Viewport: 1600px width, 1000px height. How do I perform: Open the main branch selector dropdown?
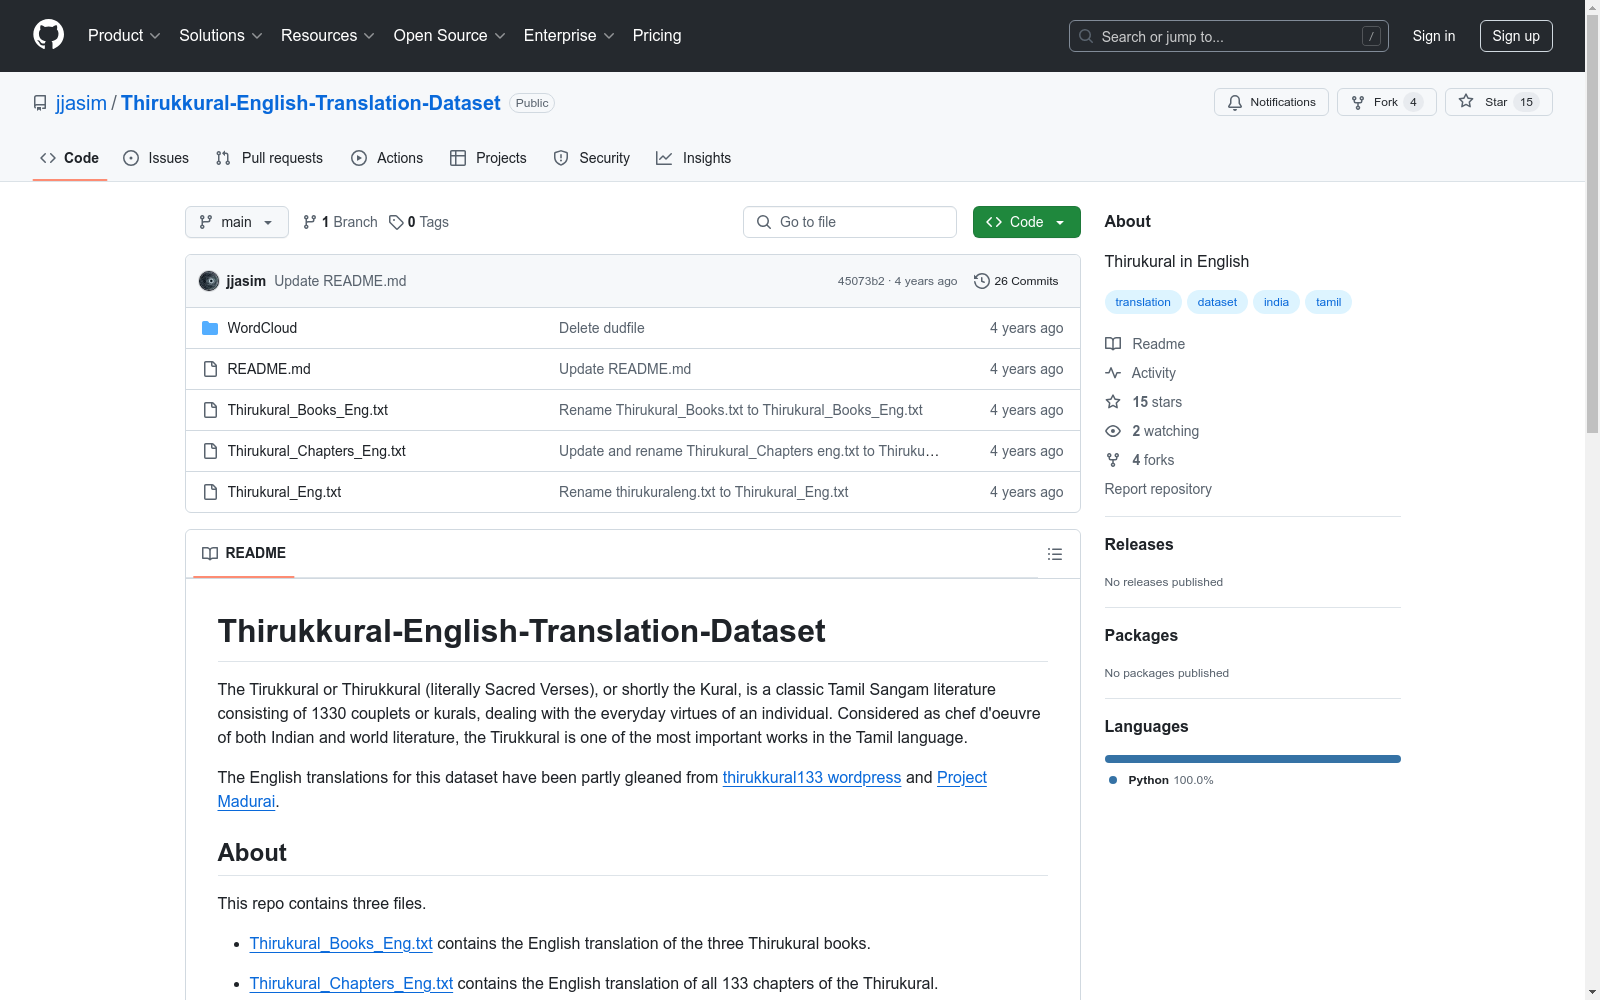[x=237, y=222]
